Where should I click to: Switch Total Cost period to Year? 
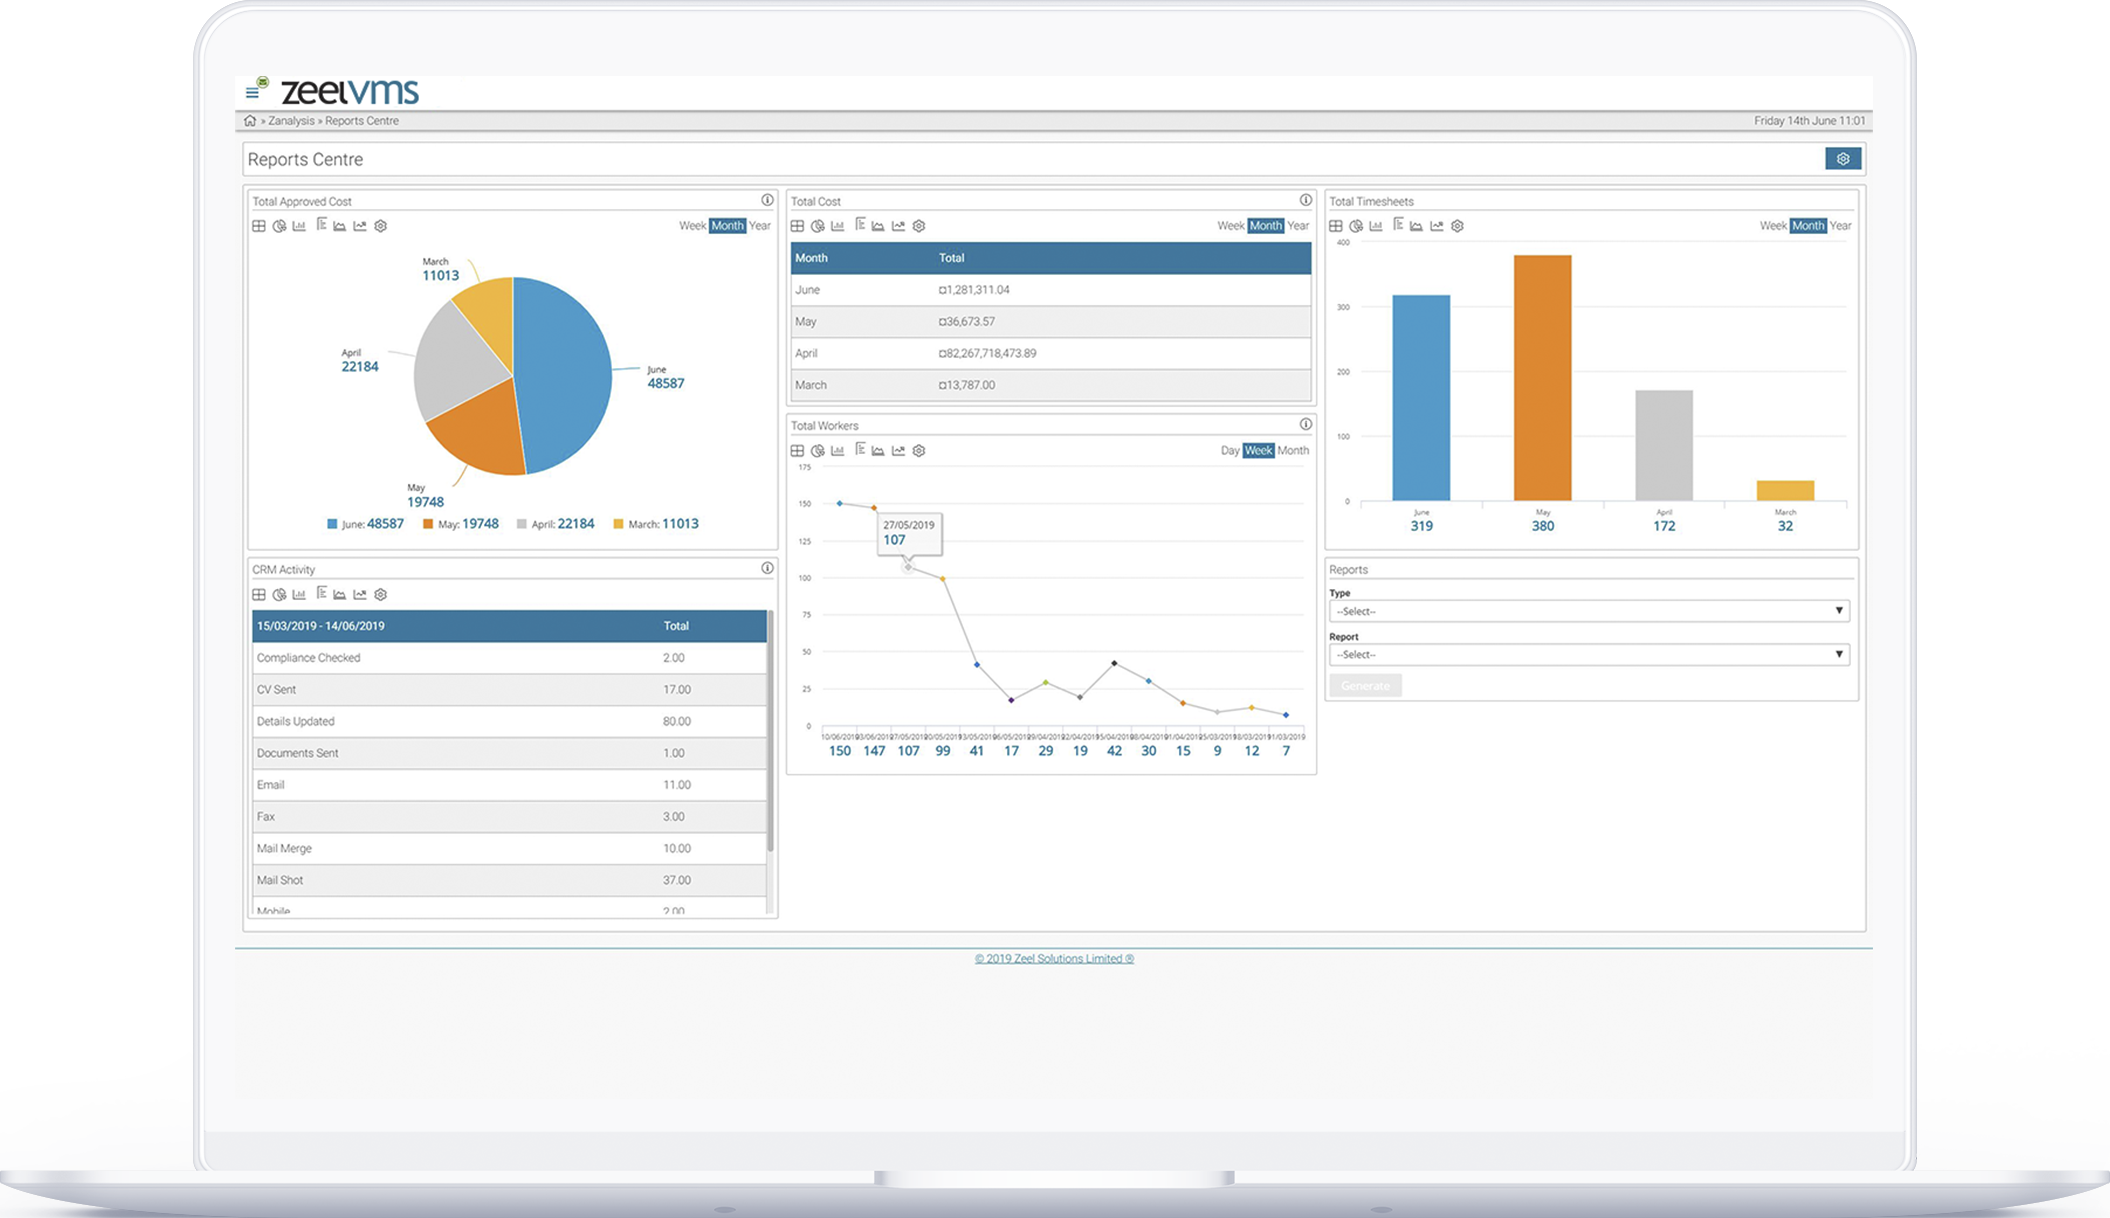pos(1298,226)
